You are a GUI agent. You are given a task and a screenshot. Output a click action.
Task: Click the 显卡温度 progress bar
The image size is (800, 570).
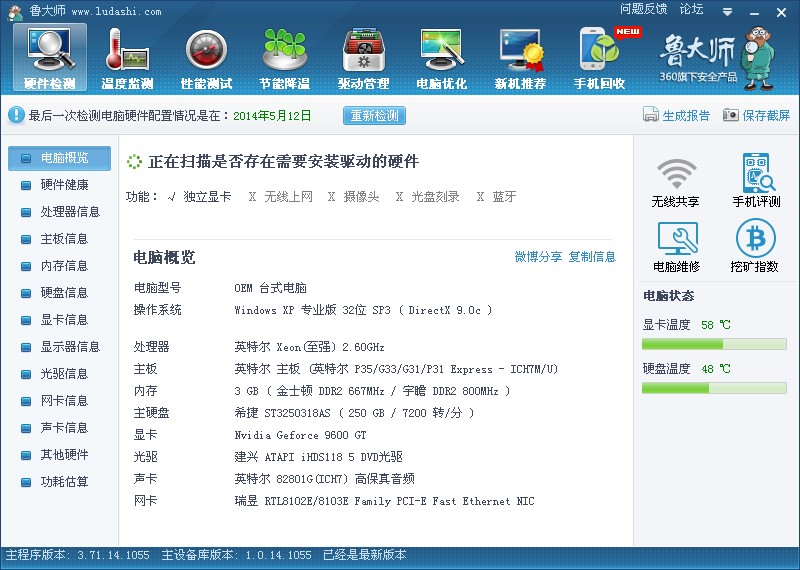[714, 344]
